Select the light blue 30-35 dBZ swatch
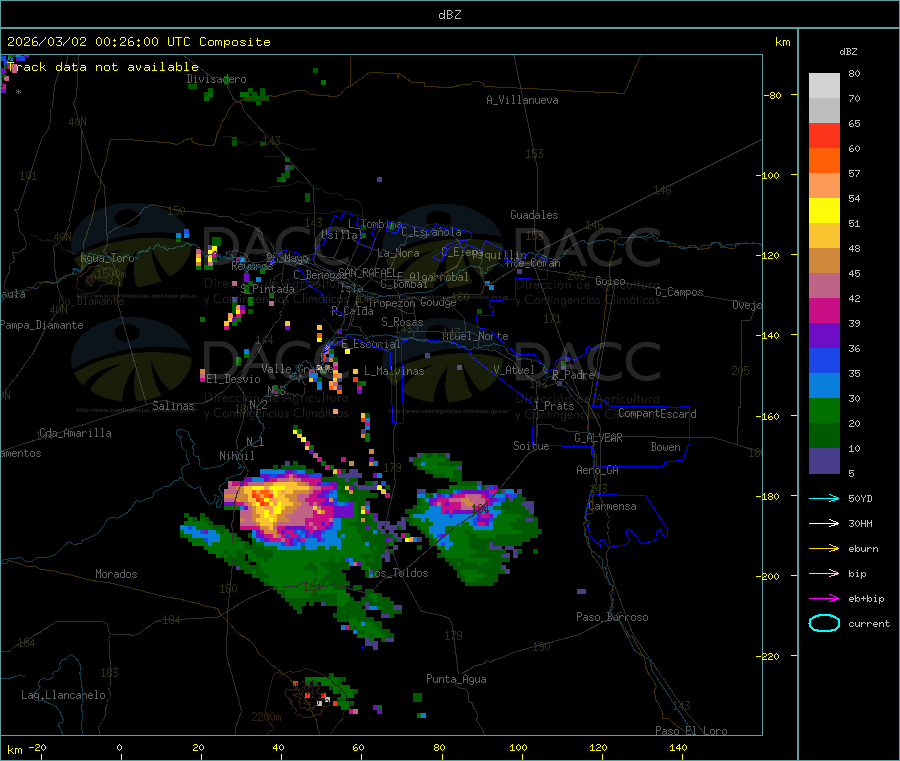The width and height of the screenshot is (900, 761). pos(824,386)
